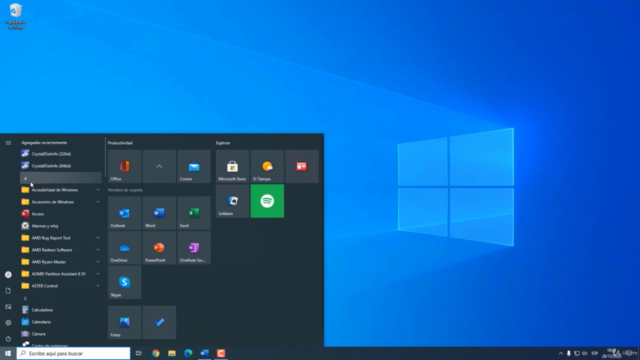
Task: Launch the Solitaire tile
Action: coord(233,201)
